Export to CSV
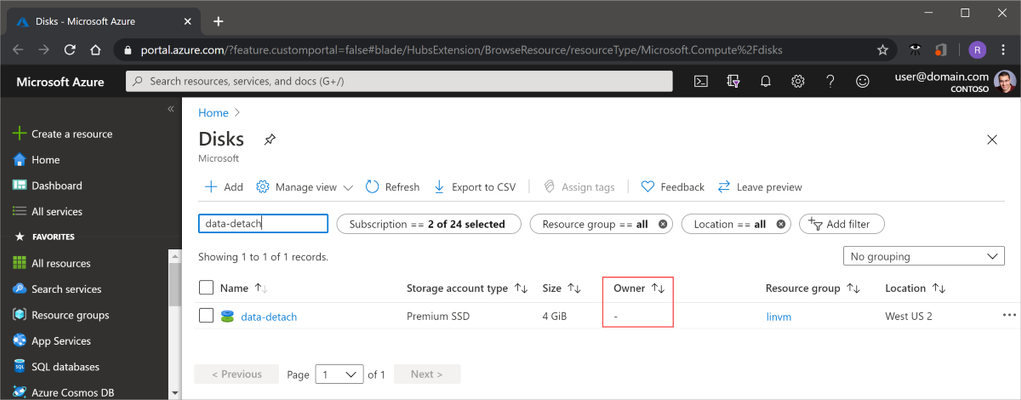This screenshot has width=1021, height=400. coord(475,187)
